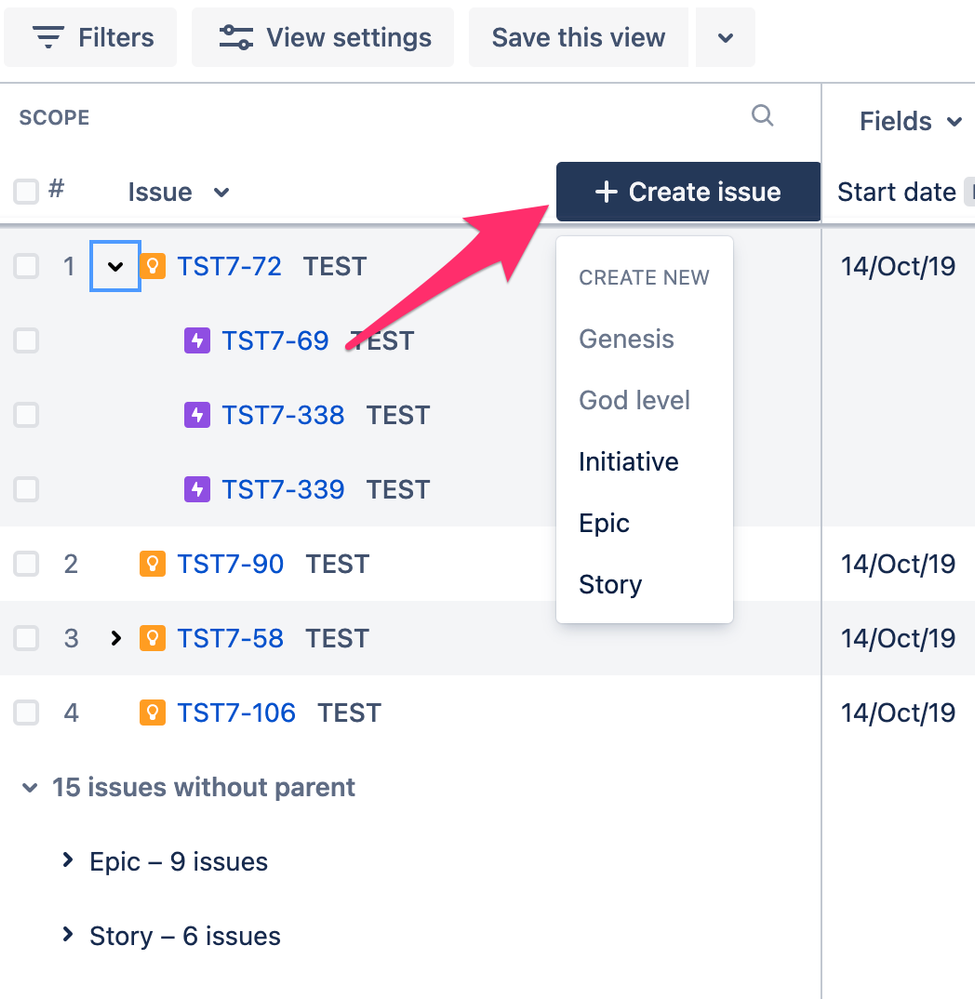Image resolution: width=975 pixels, height=999 pixels.
Task: Open the dropdown beside Save this view
Action: click(725, 36)
